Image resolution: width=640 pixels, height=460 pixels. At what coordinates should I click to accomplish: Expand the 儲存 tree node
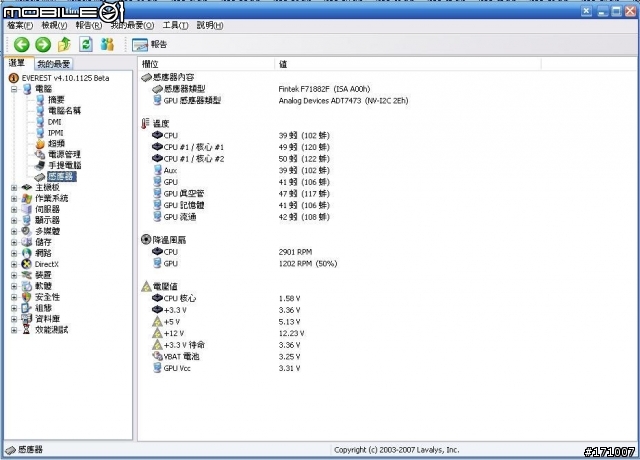(x=14, y=242)
